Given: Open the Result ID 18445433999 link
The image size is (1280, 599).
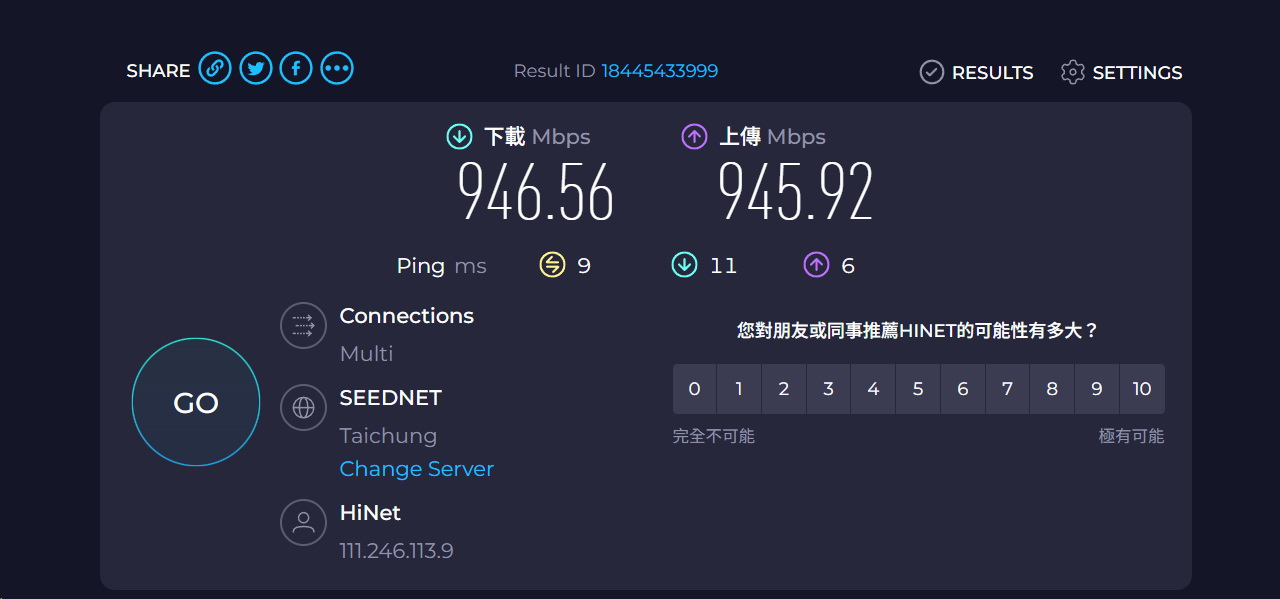Looking at the screenshot, I should coord(659,71).
